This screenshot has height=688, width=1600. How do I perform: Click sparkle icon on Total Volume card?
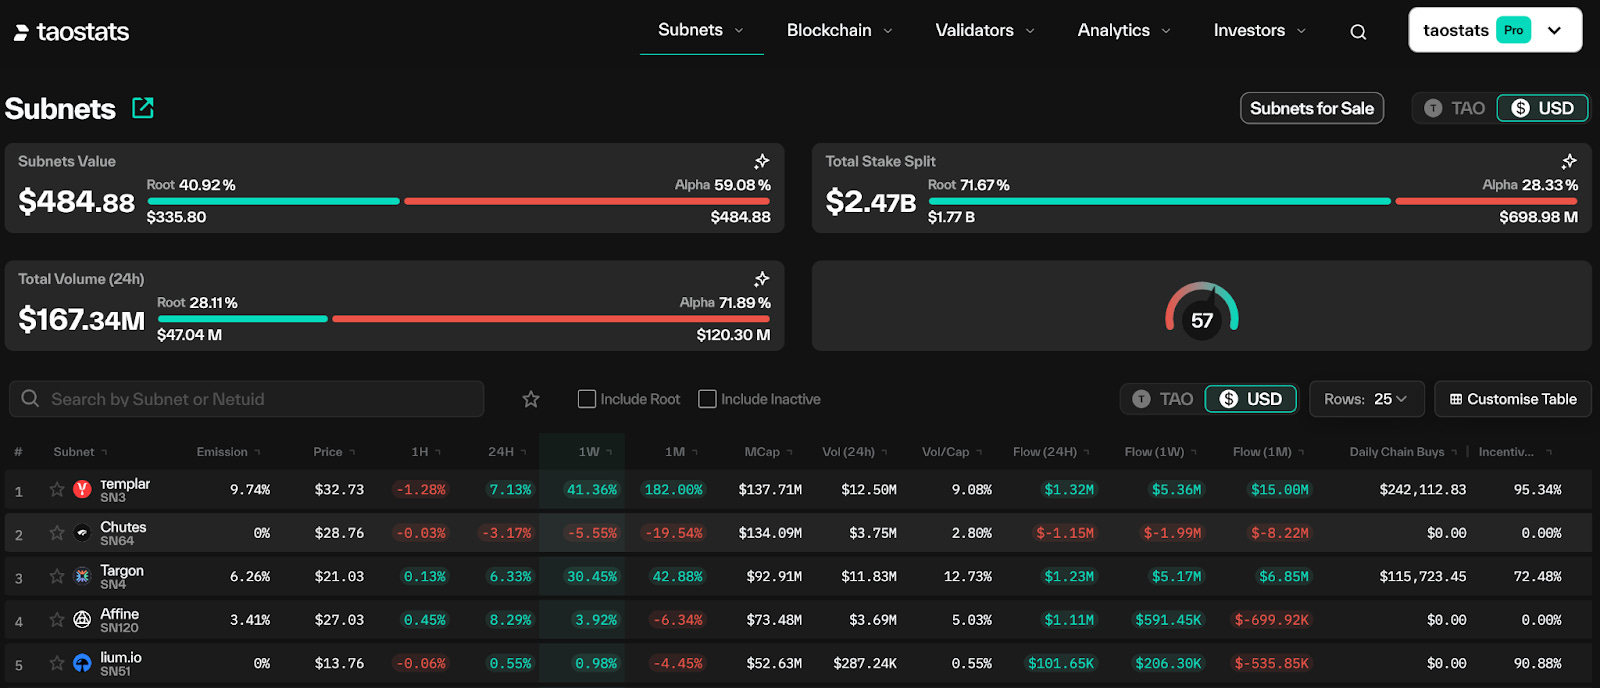[x=762, y=279]
